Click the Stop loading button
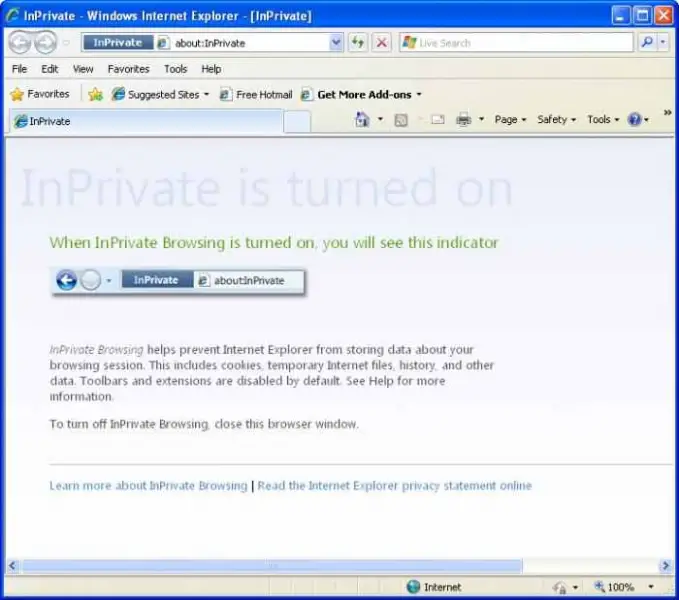679x600 pixels. tap(382, 42)
